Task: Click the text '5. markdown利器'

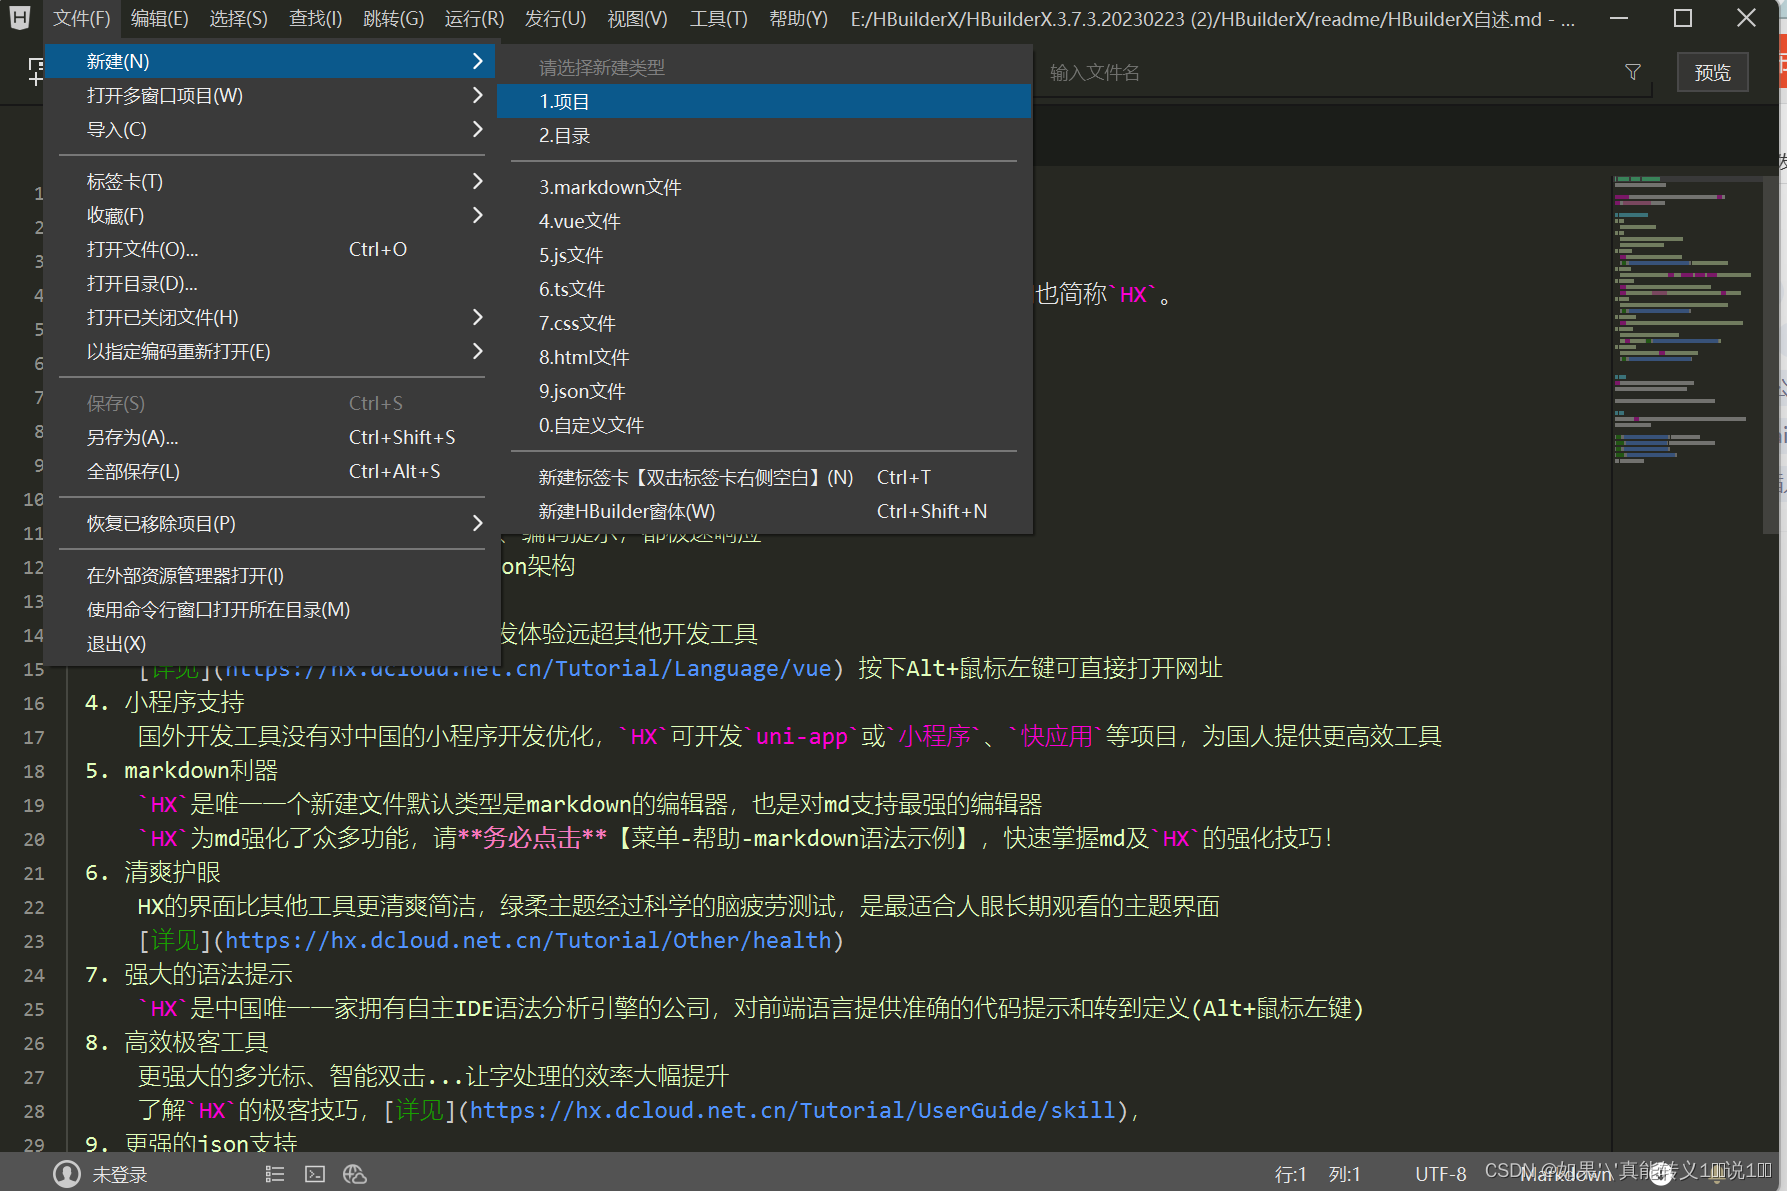Action: [181, 770]
